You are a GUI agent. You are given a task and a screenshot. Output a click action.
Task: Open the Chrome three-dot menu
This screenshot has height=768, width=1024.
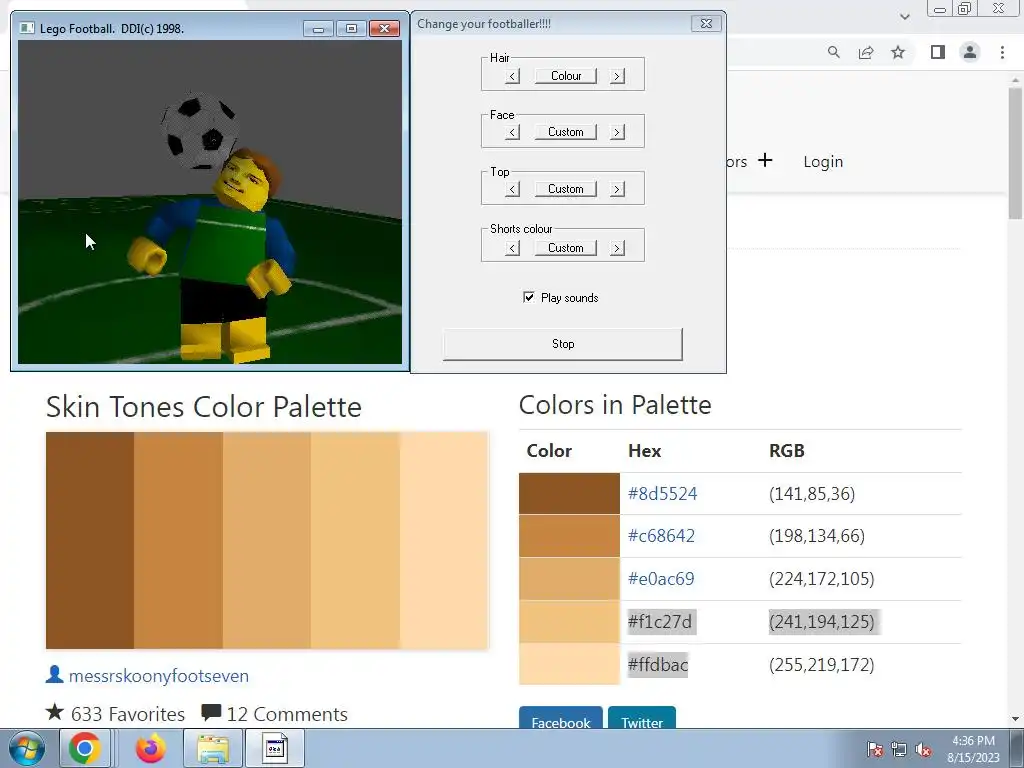1002,52
